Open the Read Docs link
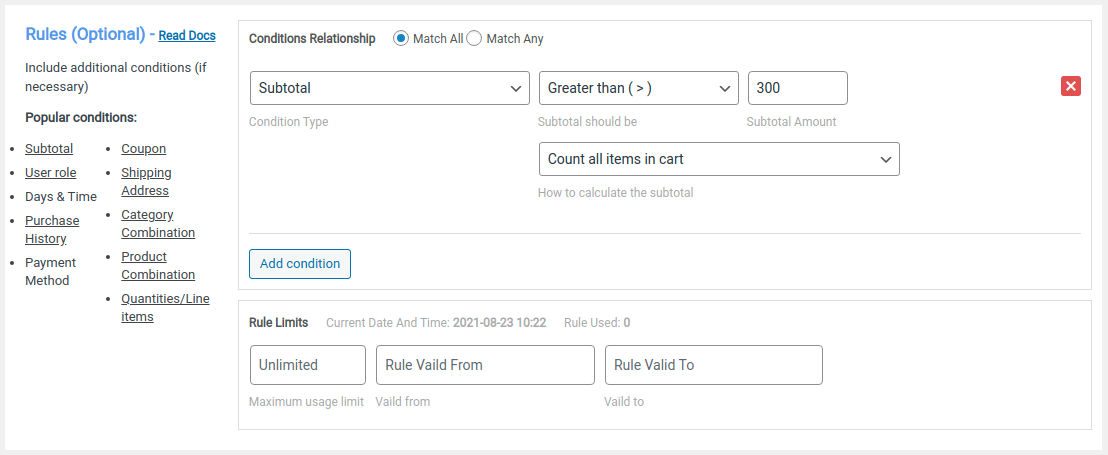 187,35
